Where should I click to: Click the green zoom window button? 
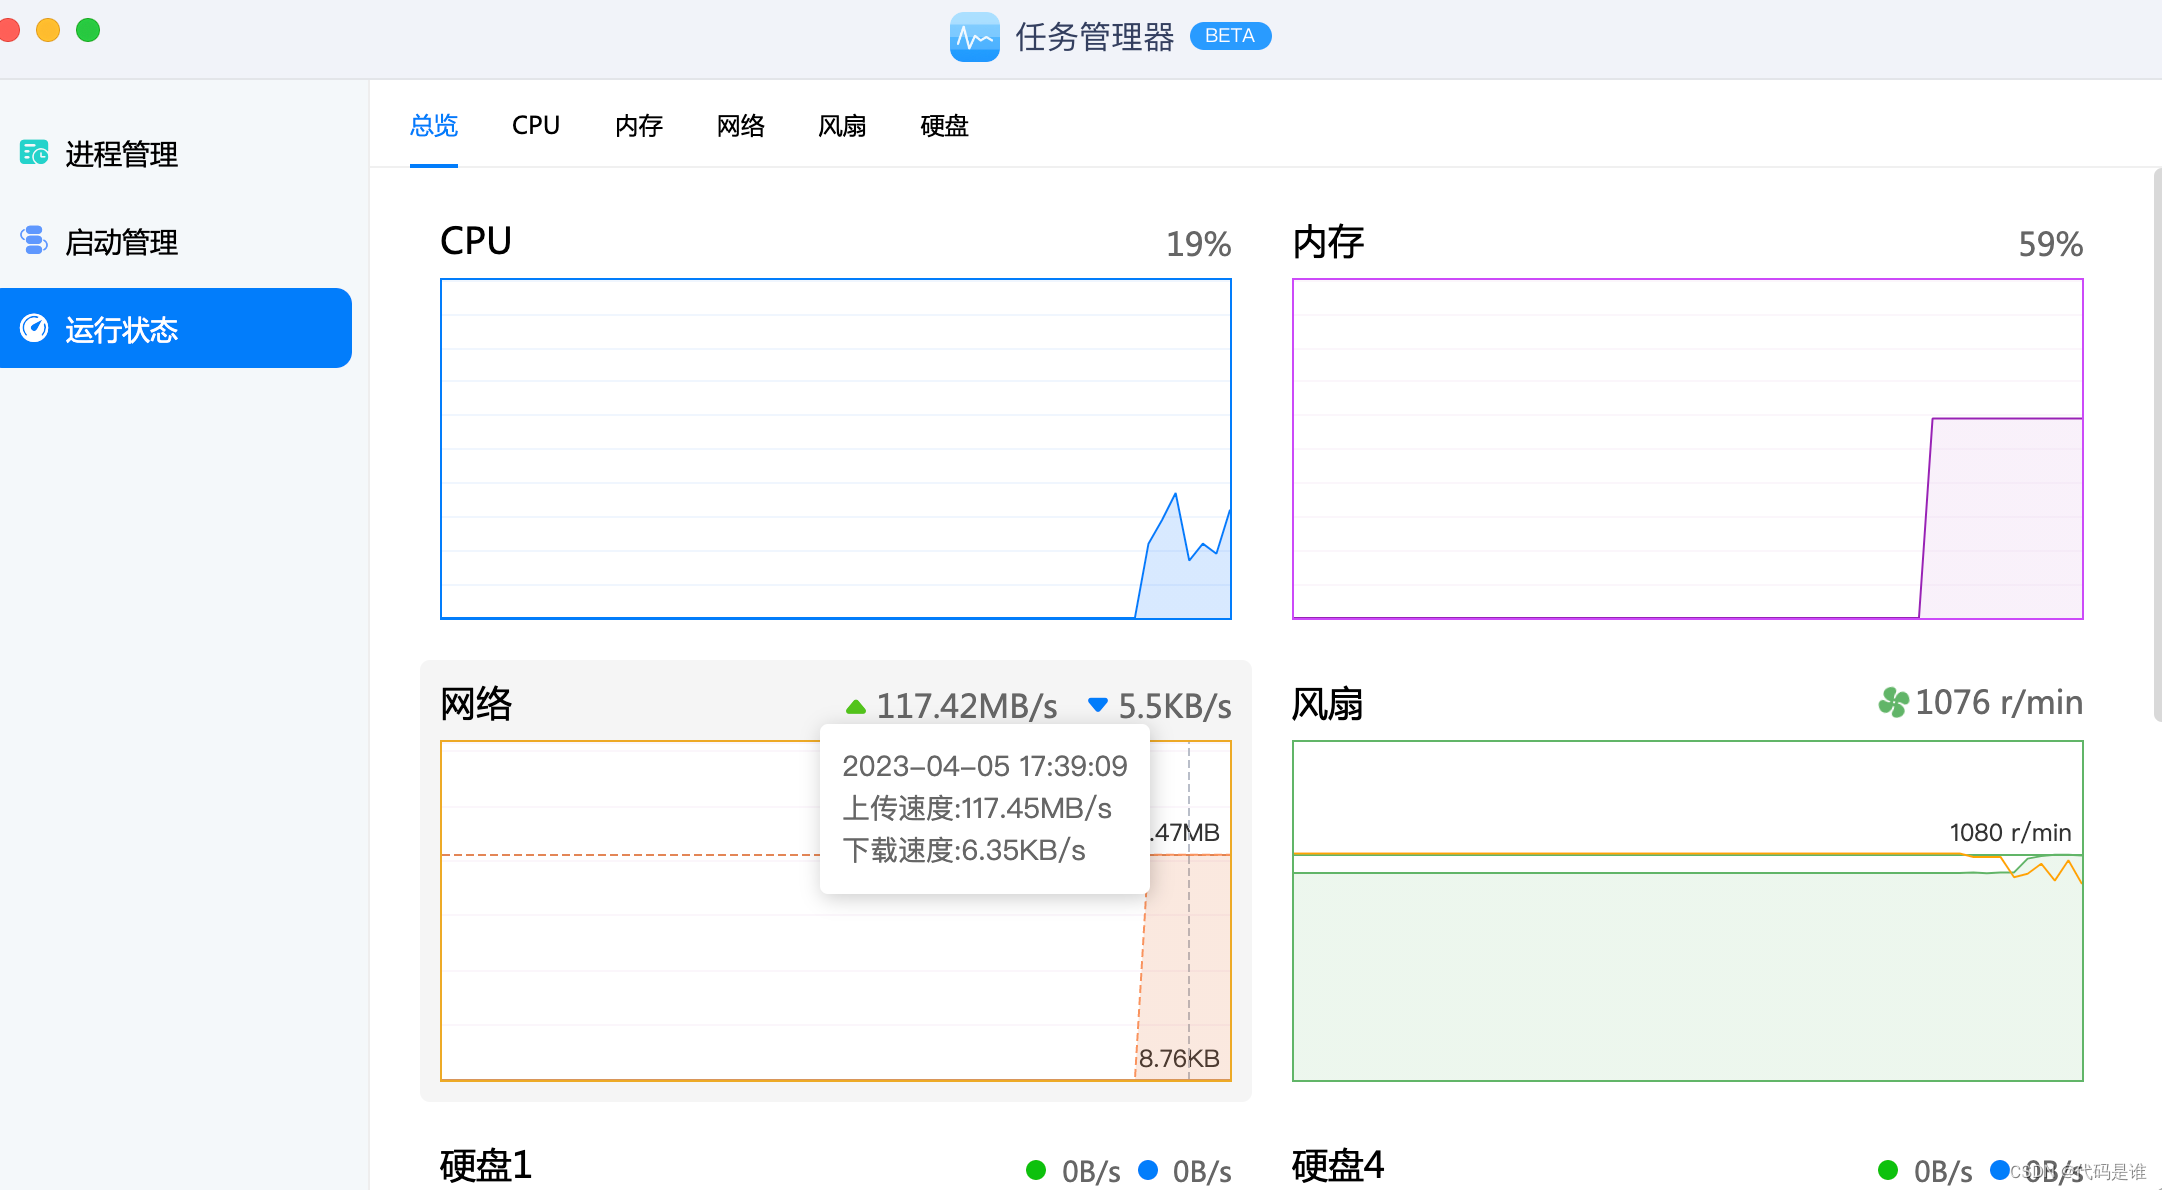coord(88,30)
